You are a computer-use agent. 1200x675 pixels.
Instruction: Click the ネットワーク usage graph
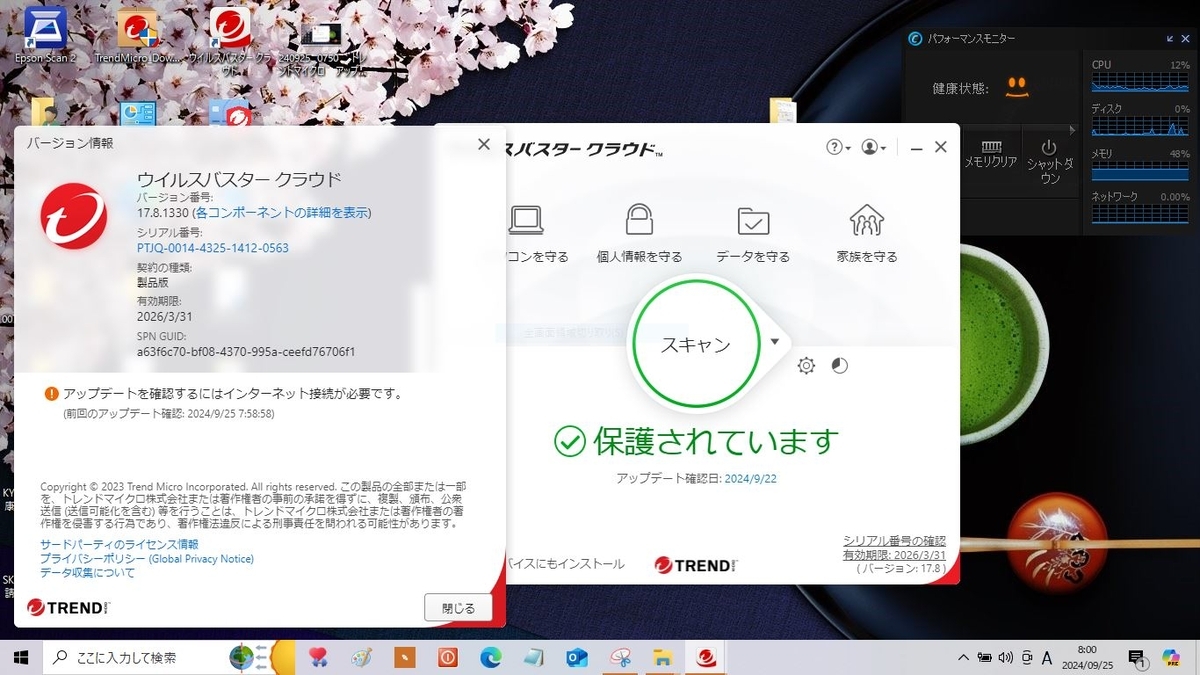(x=1140, y=213)
